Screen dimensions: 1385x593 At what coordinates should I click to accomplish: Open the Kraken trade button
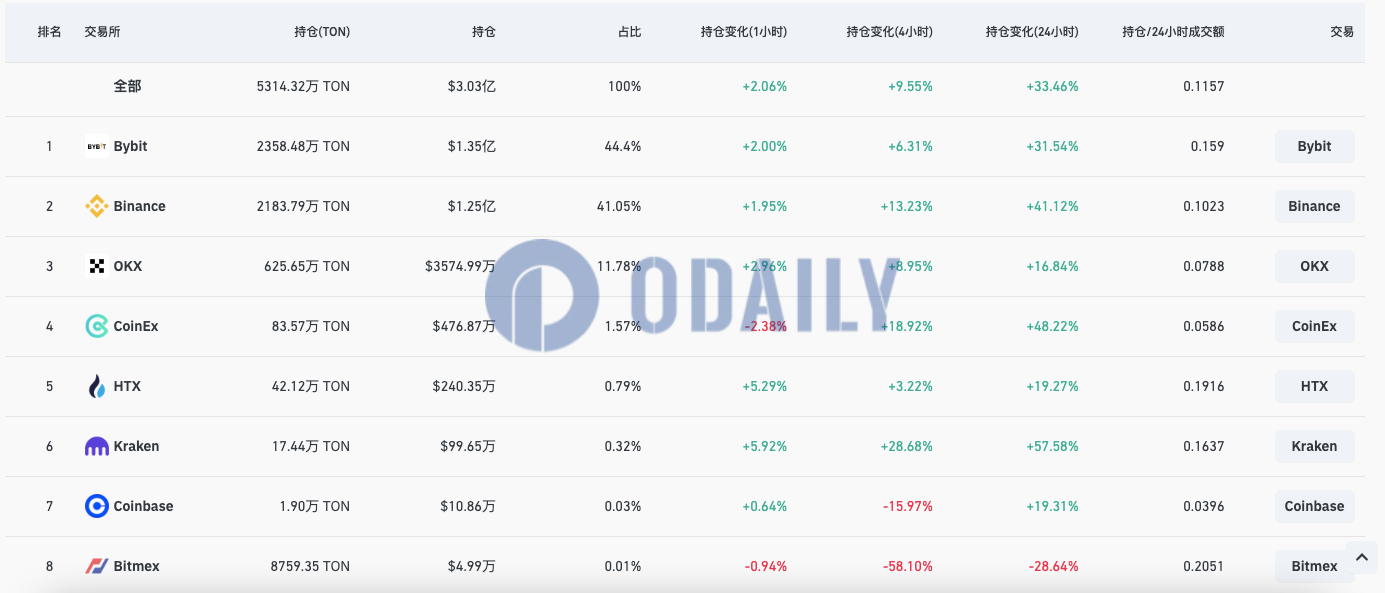(1314, 446)
